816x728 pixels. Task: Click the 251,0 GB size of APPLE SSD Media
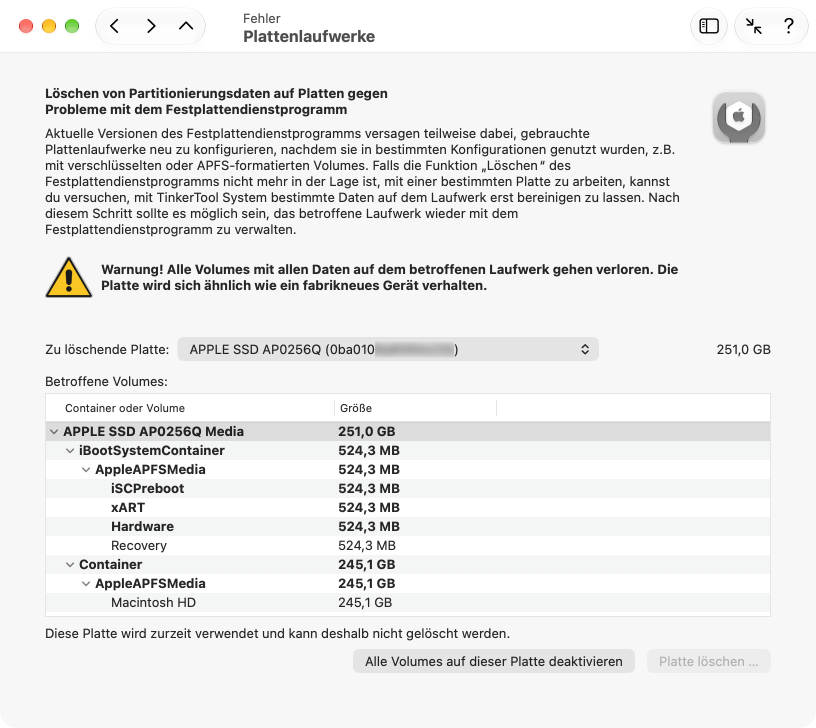tap(367, 431)
